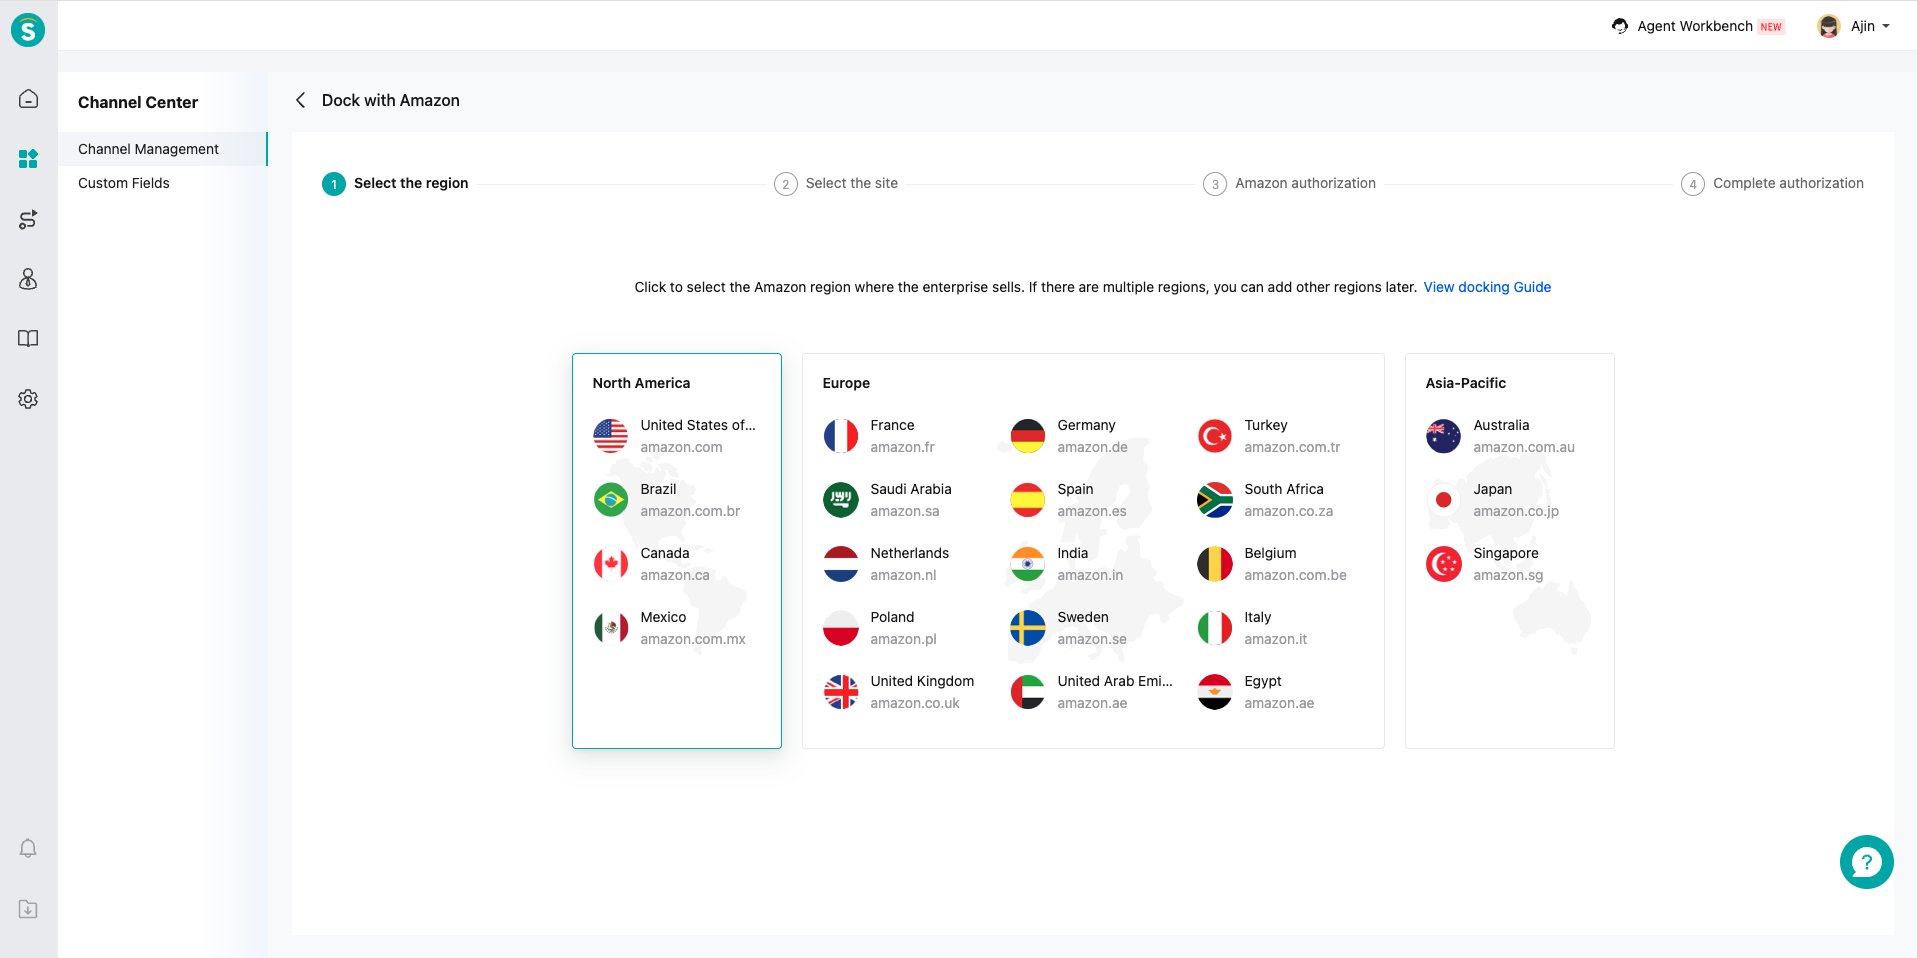Click amazon.com.br text
The image size is (1917, 958).
(690, 511)
